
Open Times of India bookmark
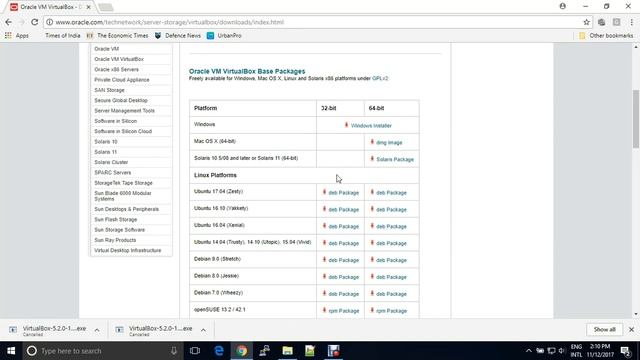[x=62, y=36]
